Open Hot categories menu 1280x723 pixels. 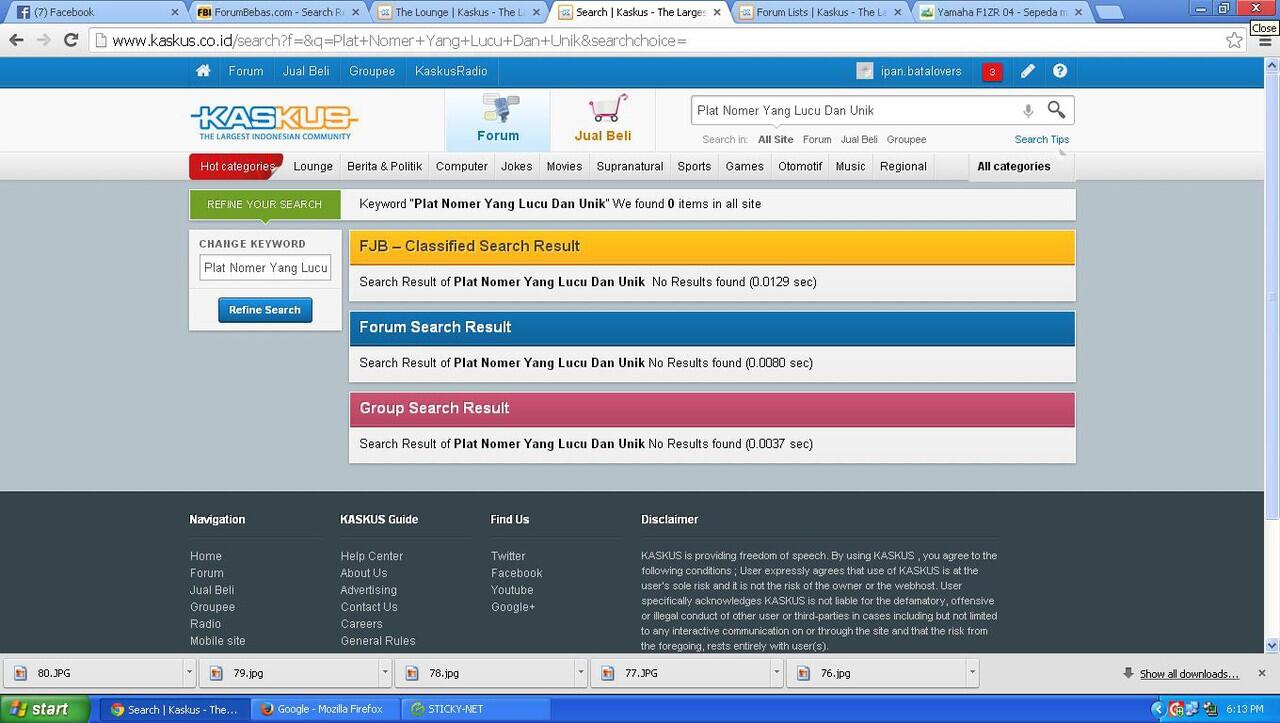(236, 166)
